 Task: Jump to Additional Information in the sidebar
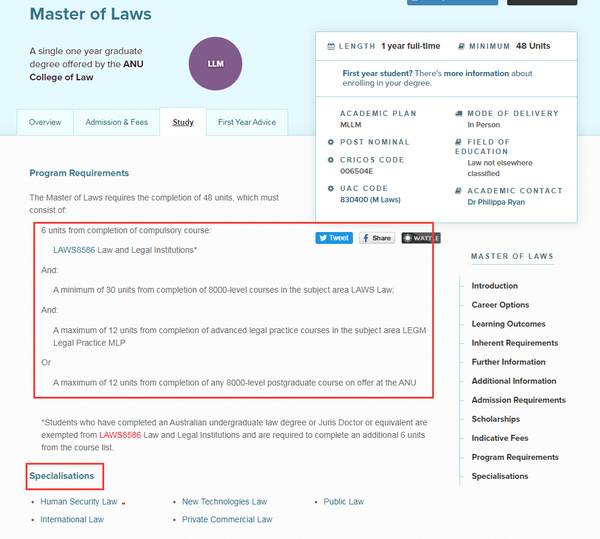514,381
